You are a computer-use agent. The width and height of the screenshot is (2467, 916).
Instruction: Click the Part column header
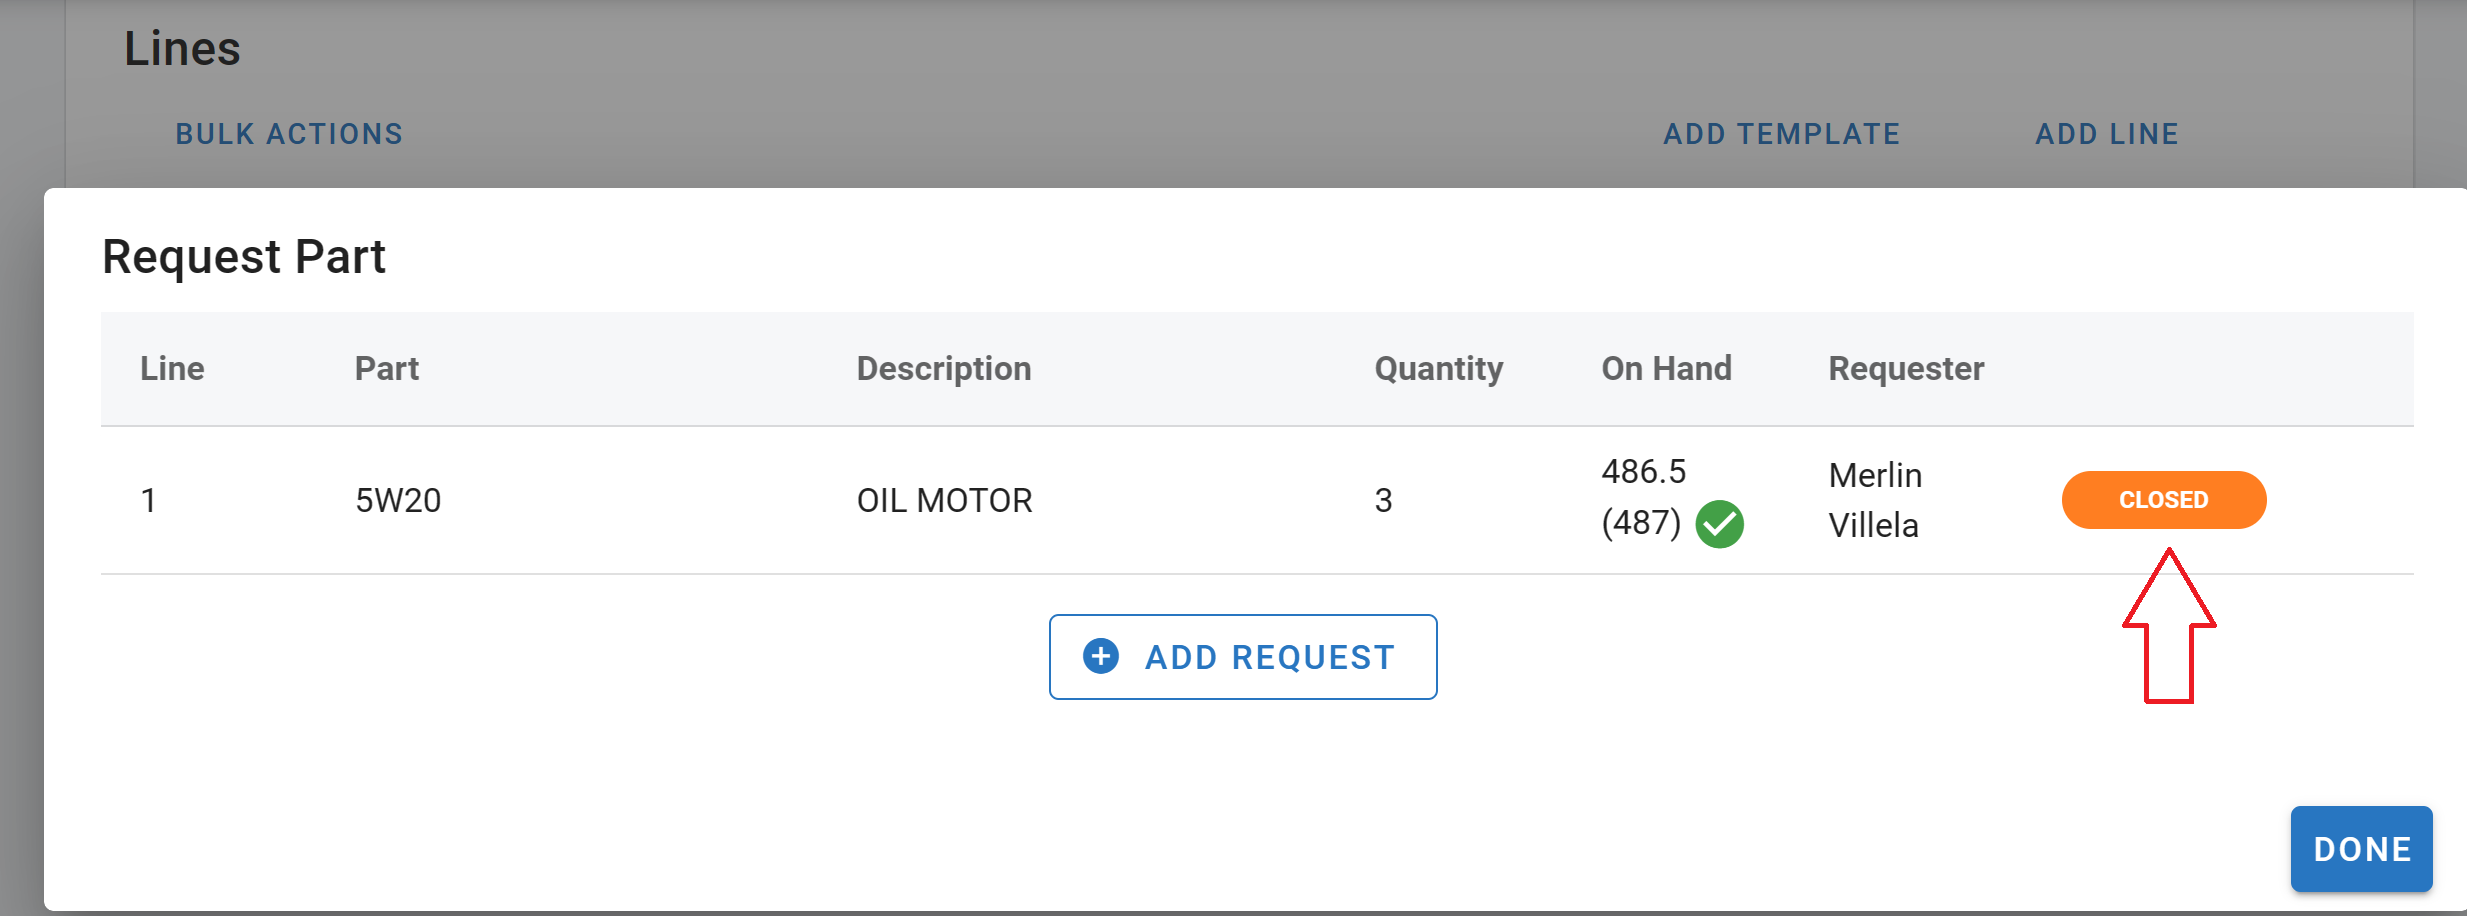coord(387,369)
